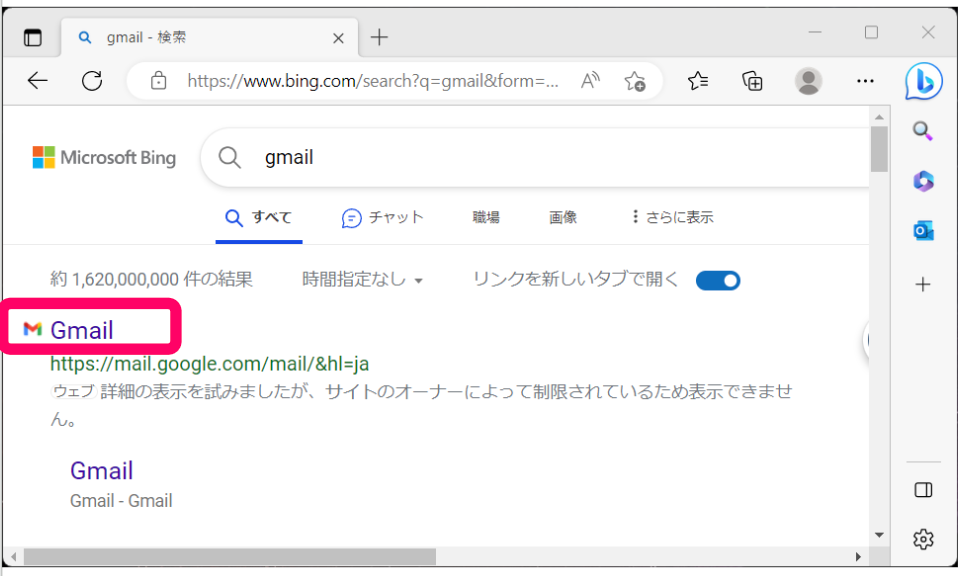Click the 約 1,620,000,000 件の結果 text
Image resolution: width=968 pixels, height=576 pixels.
click(x=151, y=280)
